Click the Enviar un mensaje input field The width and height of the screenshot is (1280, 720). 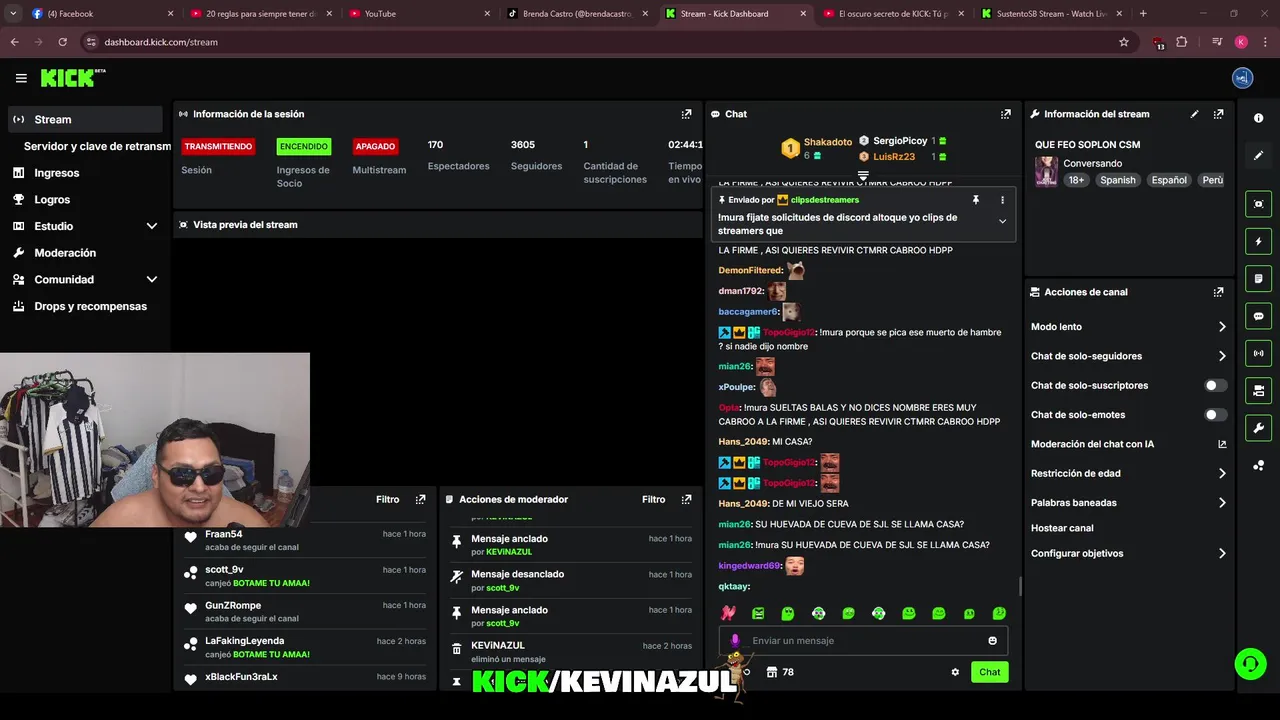click(863, 641)
